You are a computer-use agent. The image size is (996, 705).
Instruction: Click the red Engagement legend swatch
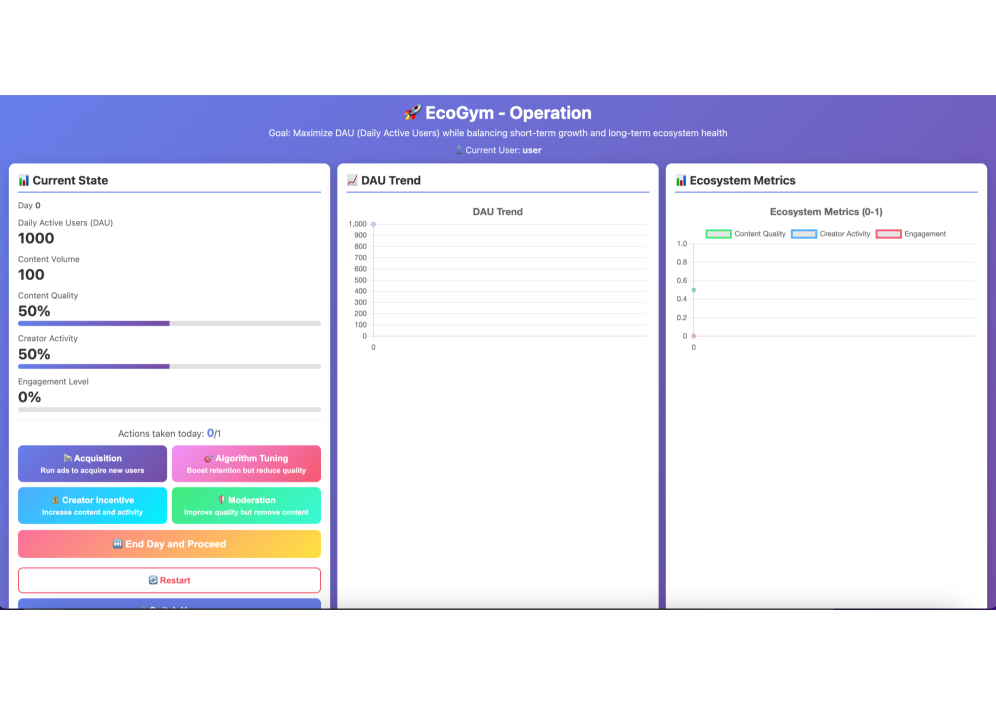[888, 234]
